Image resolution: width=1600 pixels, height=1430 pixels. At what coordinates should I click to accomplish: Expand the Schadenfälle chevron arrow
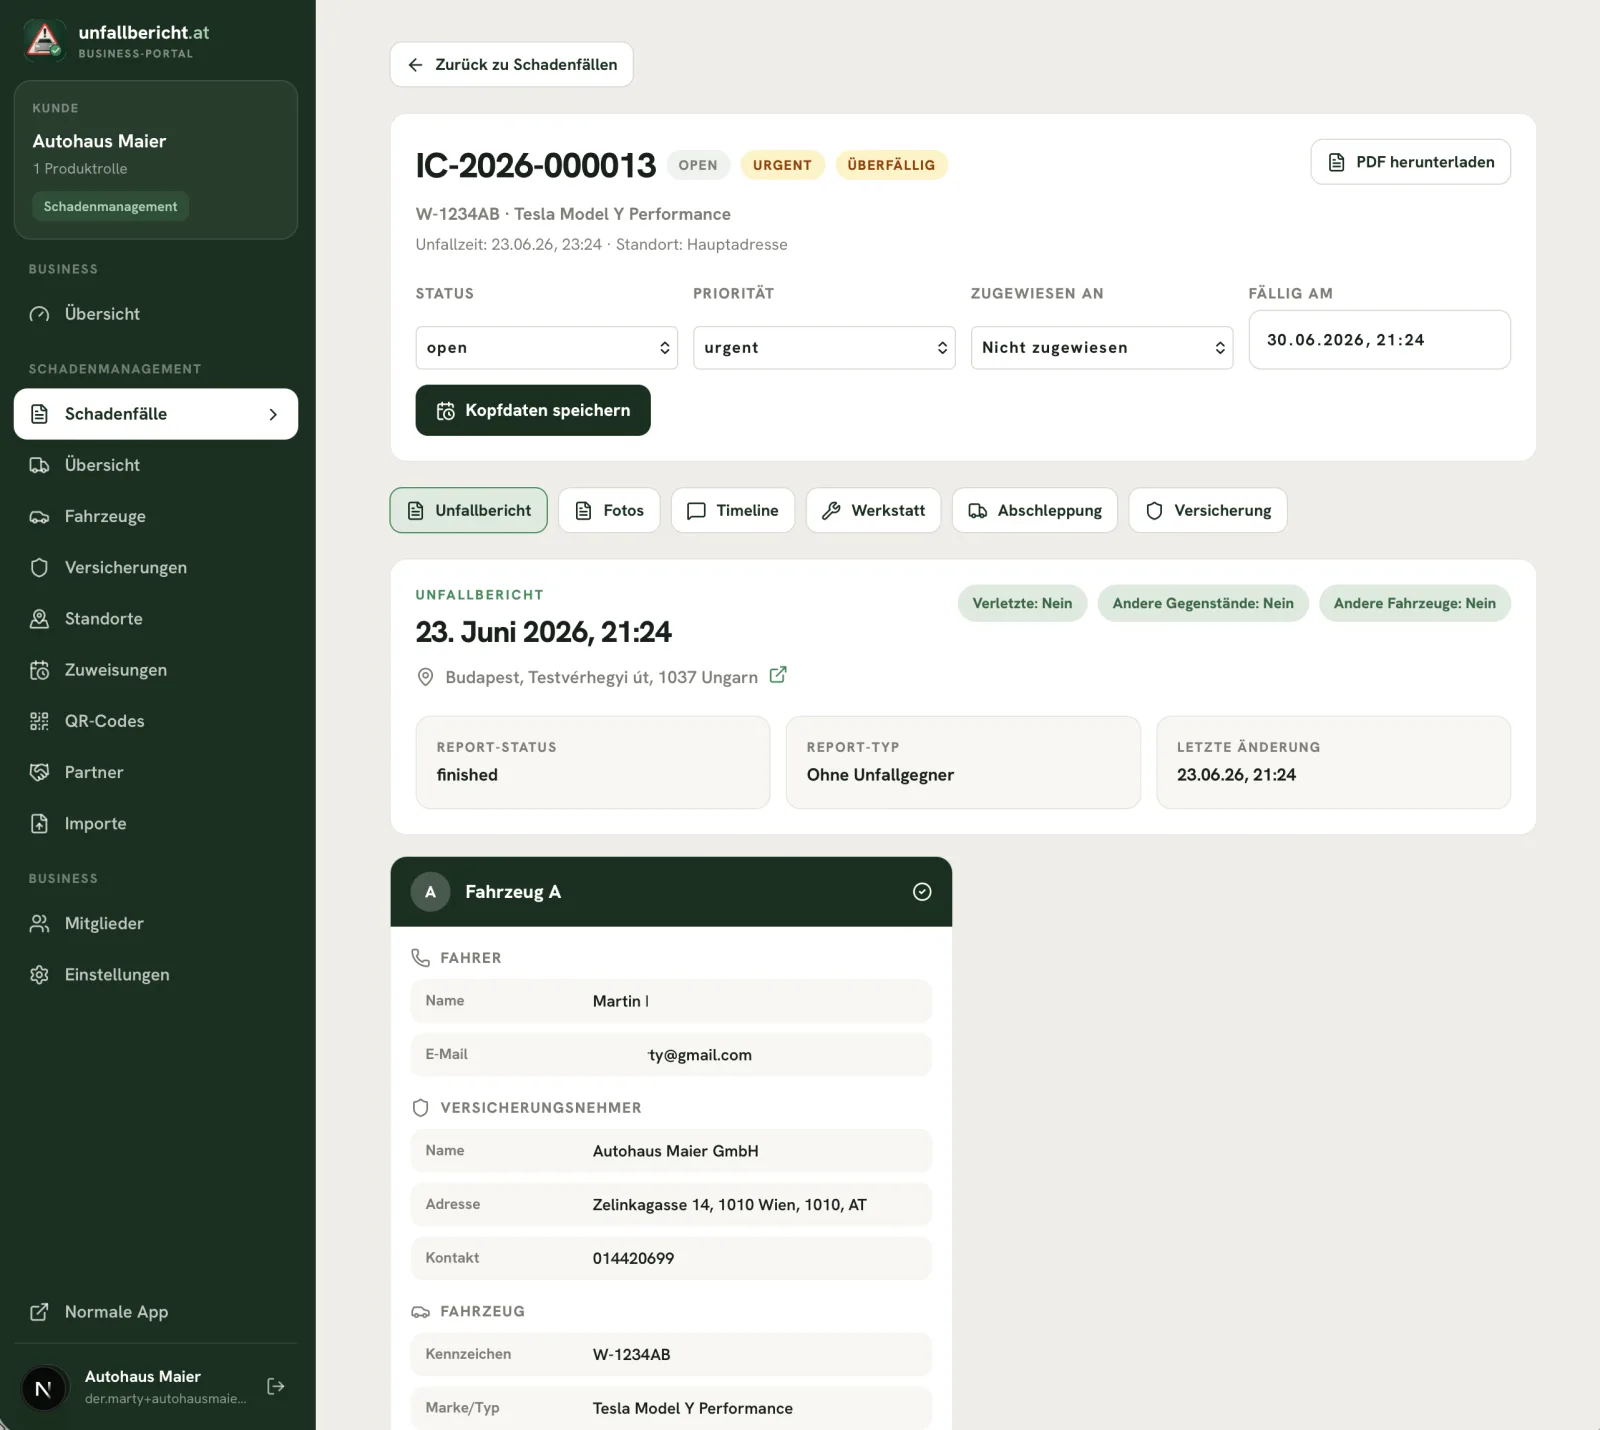(273, 414)
